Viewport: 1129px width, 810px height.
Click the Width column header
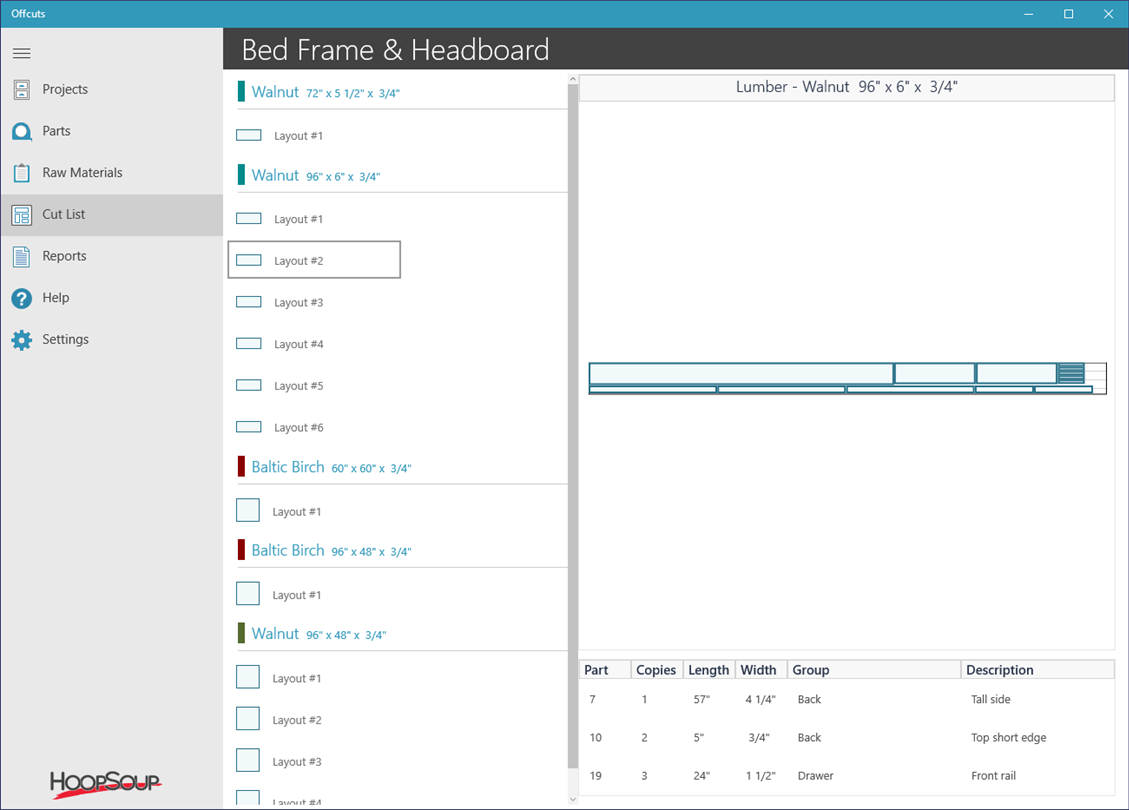pyautogui.click(x=761, y=670)
